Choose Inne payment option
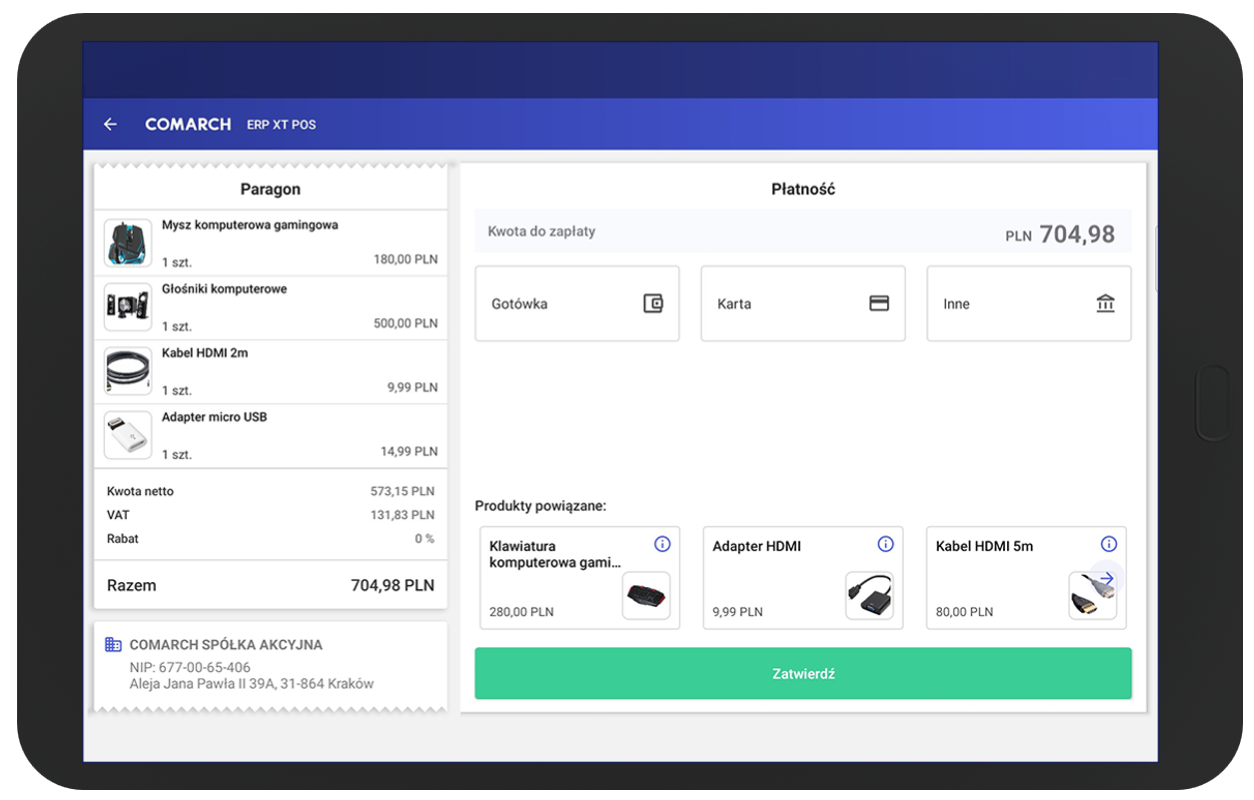Viewport: 1254px width, 800px height. coord(1028,303)
